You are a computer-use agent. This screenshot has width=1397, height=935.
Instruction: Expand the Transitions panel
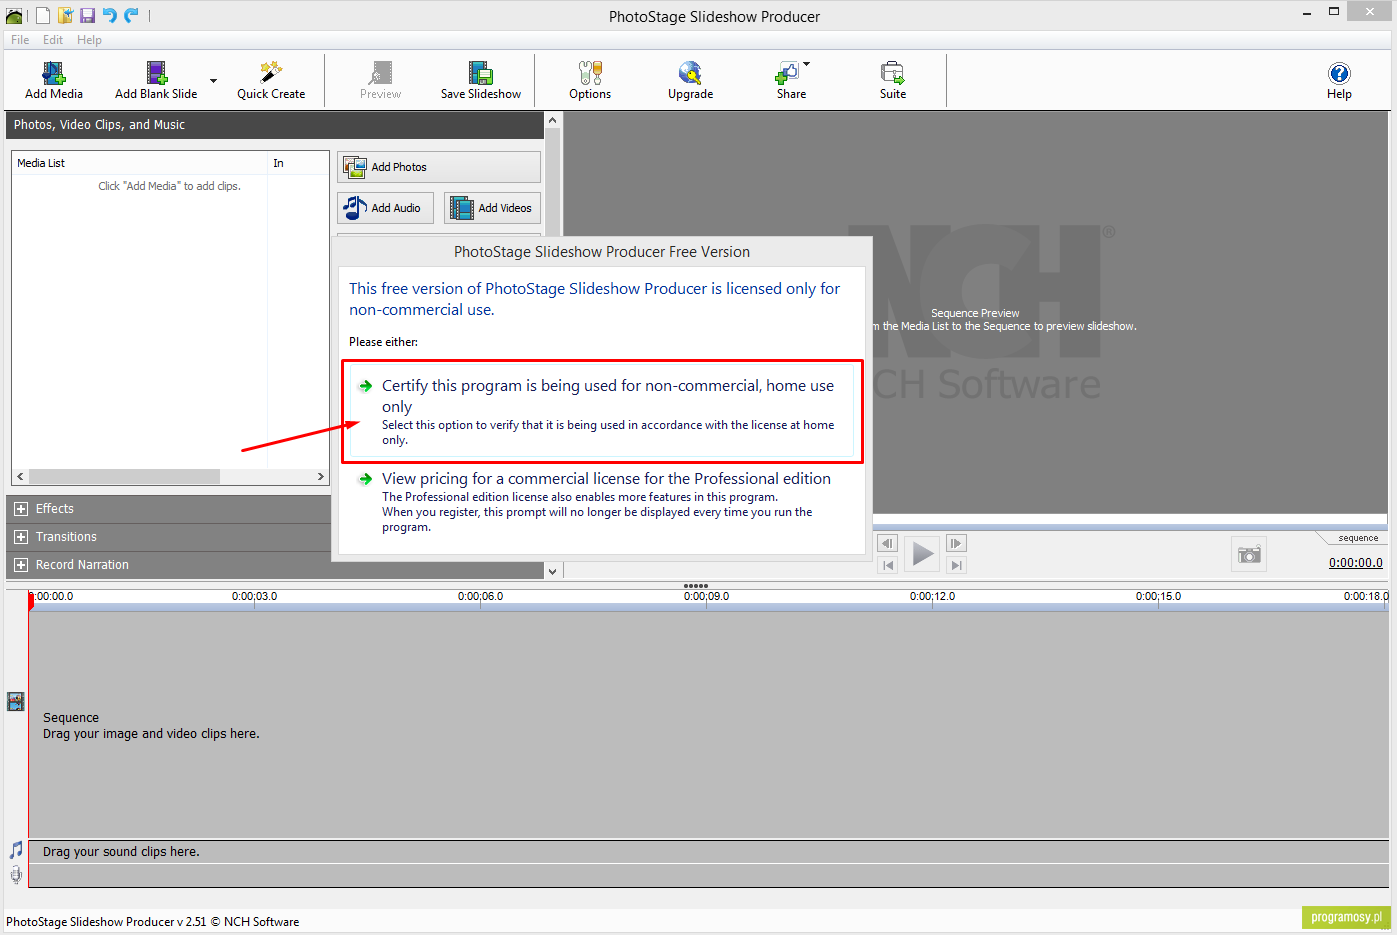click(x=21, y=537)
